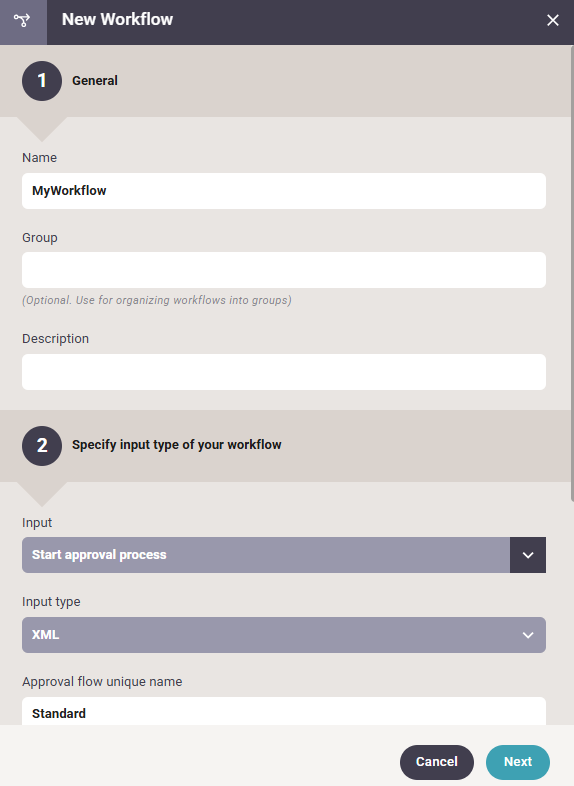The width and height of the screenshot is (574, 786).
Task: Click the vertical scrollbar of the form
Action: point(572,274)
